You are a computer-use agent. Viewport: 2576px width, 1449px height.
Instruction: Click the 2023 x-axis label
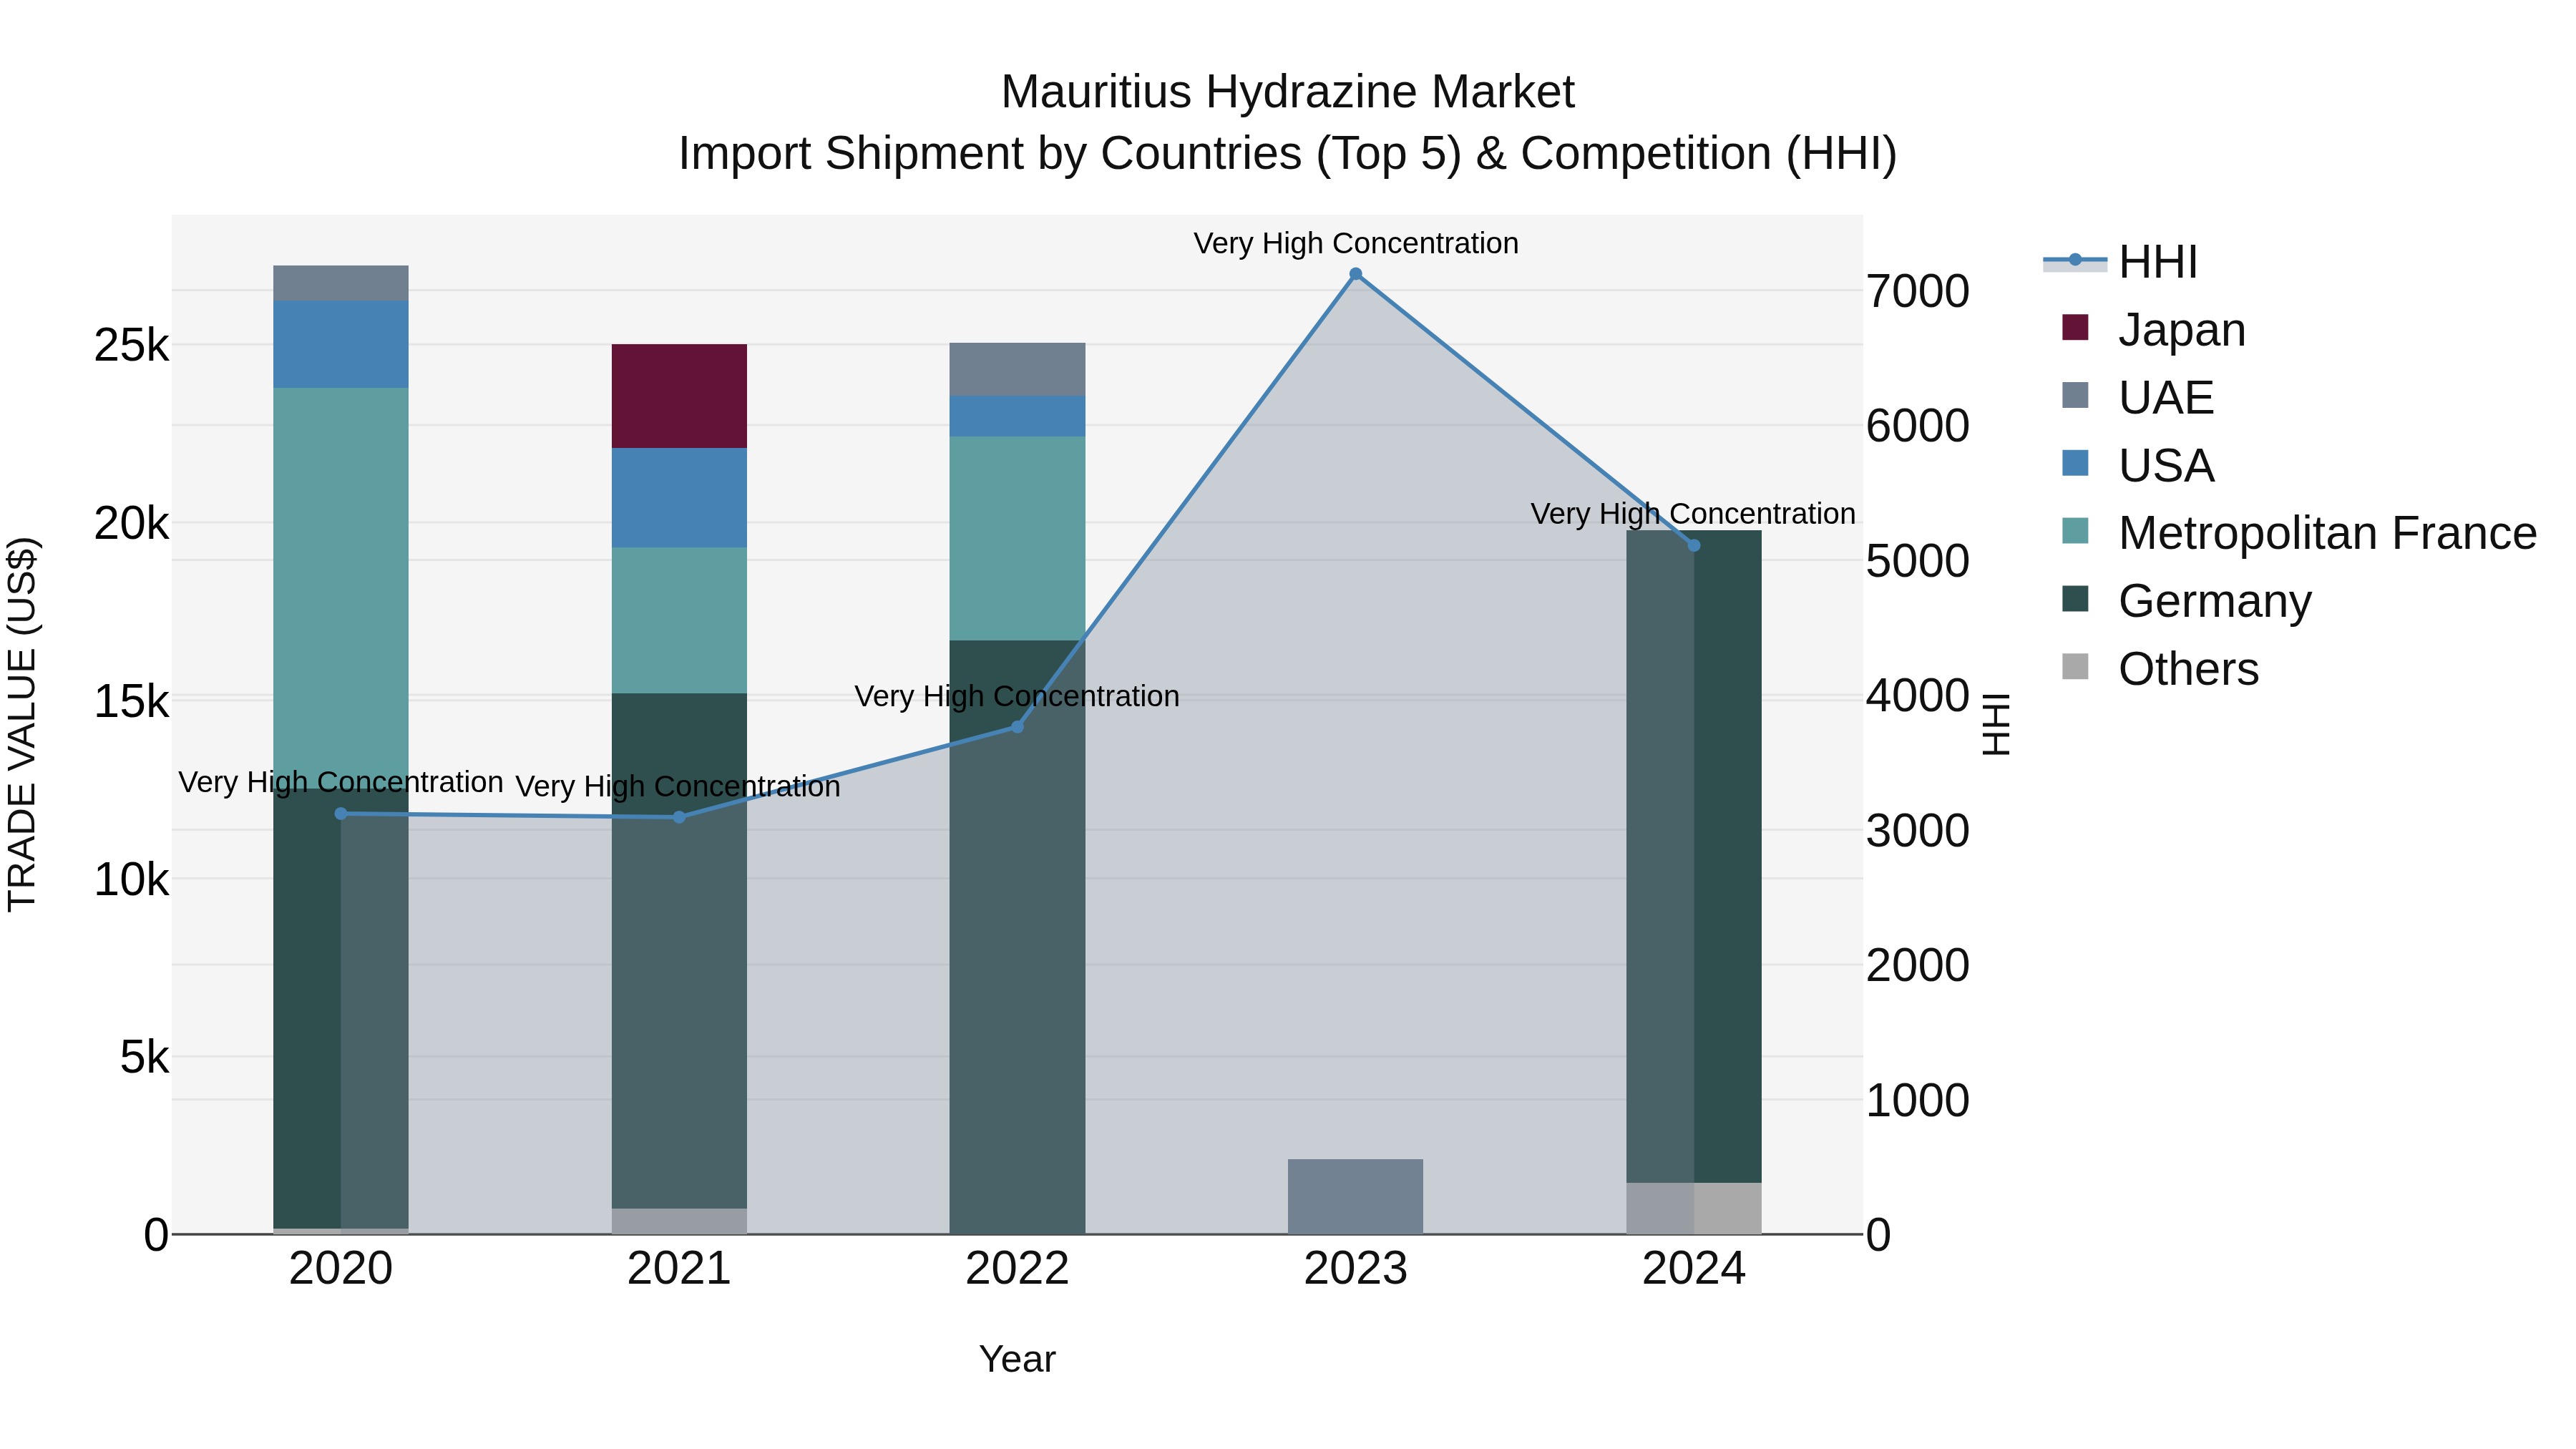1355,1269
